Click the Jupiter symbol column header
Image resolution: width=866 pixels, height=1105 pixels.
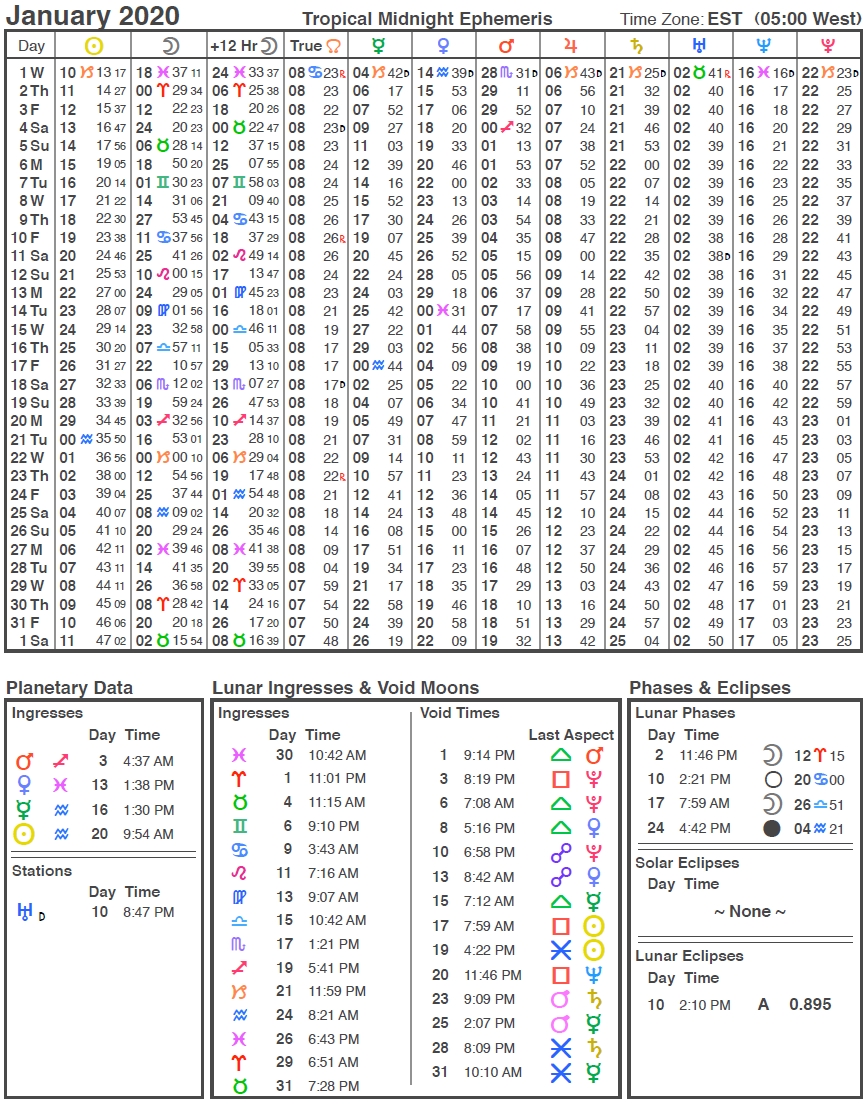(571, 47)
